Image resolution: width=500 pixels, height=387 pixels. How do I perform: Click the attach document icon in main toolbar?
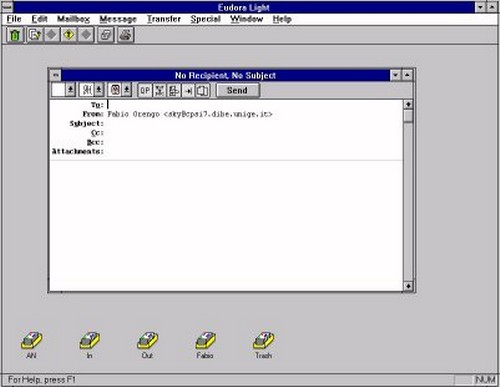pos(106,35)
